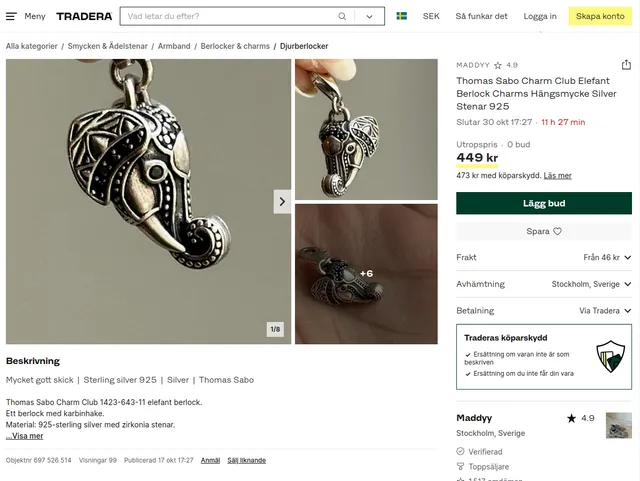Image resolution: width=640 pixels, height=481 pixels.
Task: Open the hamburger Meny icon
Action: (x=12, y=16)
